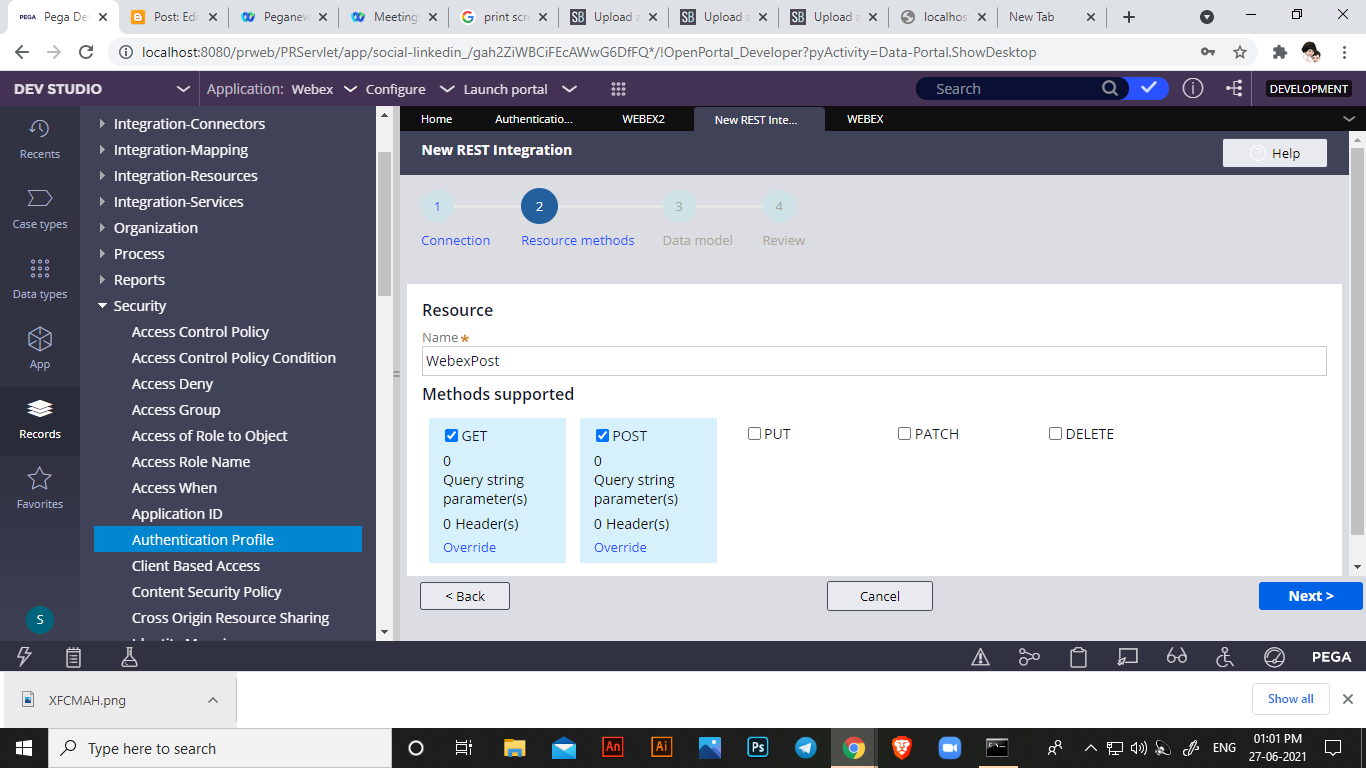Image resolution: width=1366 pixels, height=768 pixels.
Task: Open the Configure menu
Action: tap(409, 89)
